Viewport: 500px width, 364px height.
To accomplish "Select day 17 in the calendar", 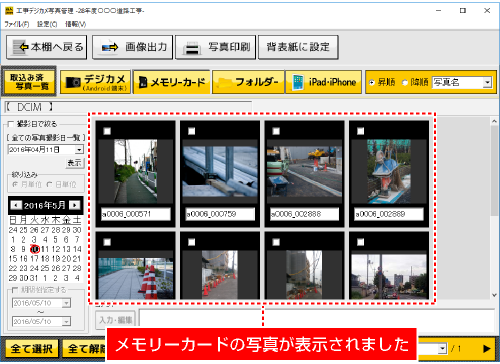I will pyautogui.click(x=34, y=259).
